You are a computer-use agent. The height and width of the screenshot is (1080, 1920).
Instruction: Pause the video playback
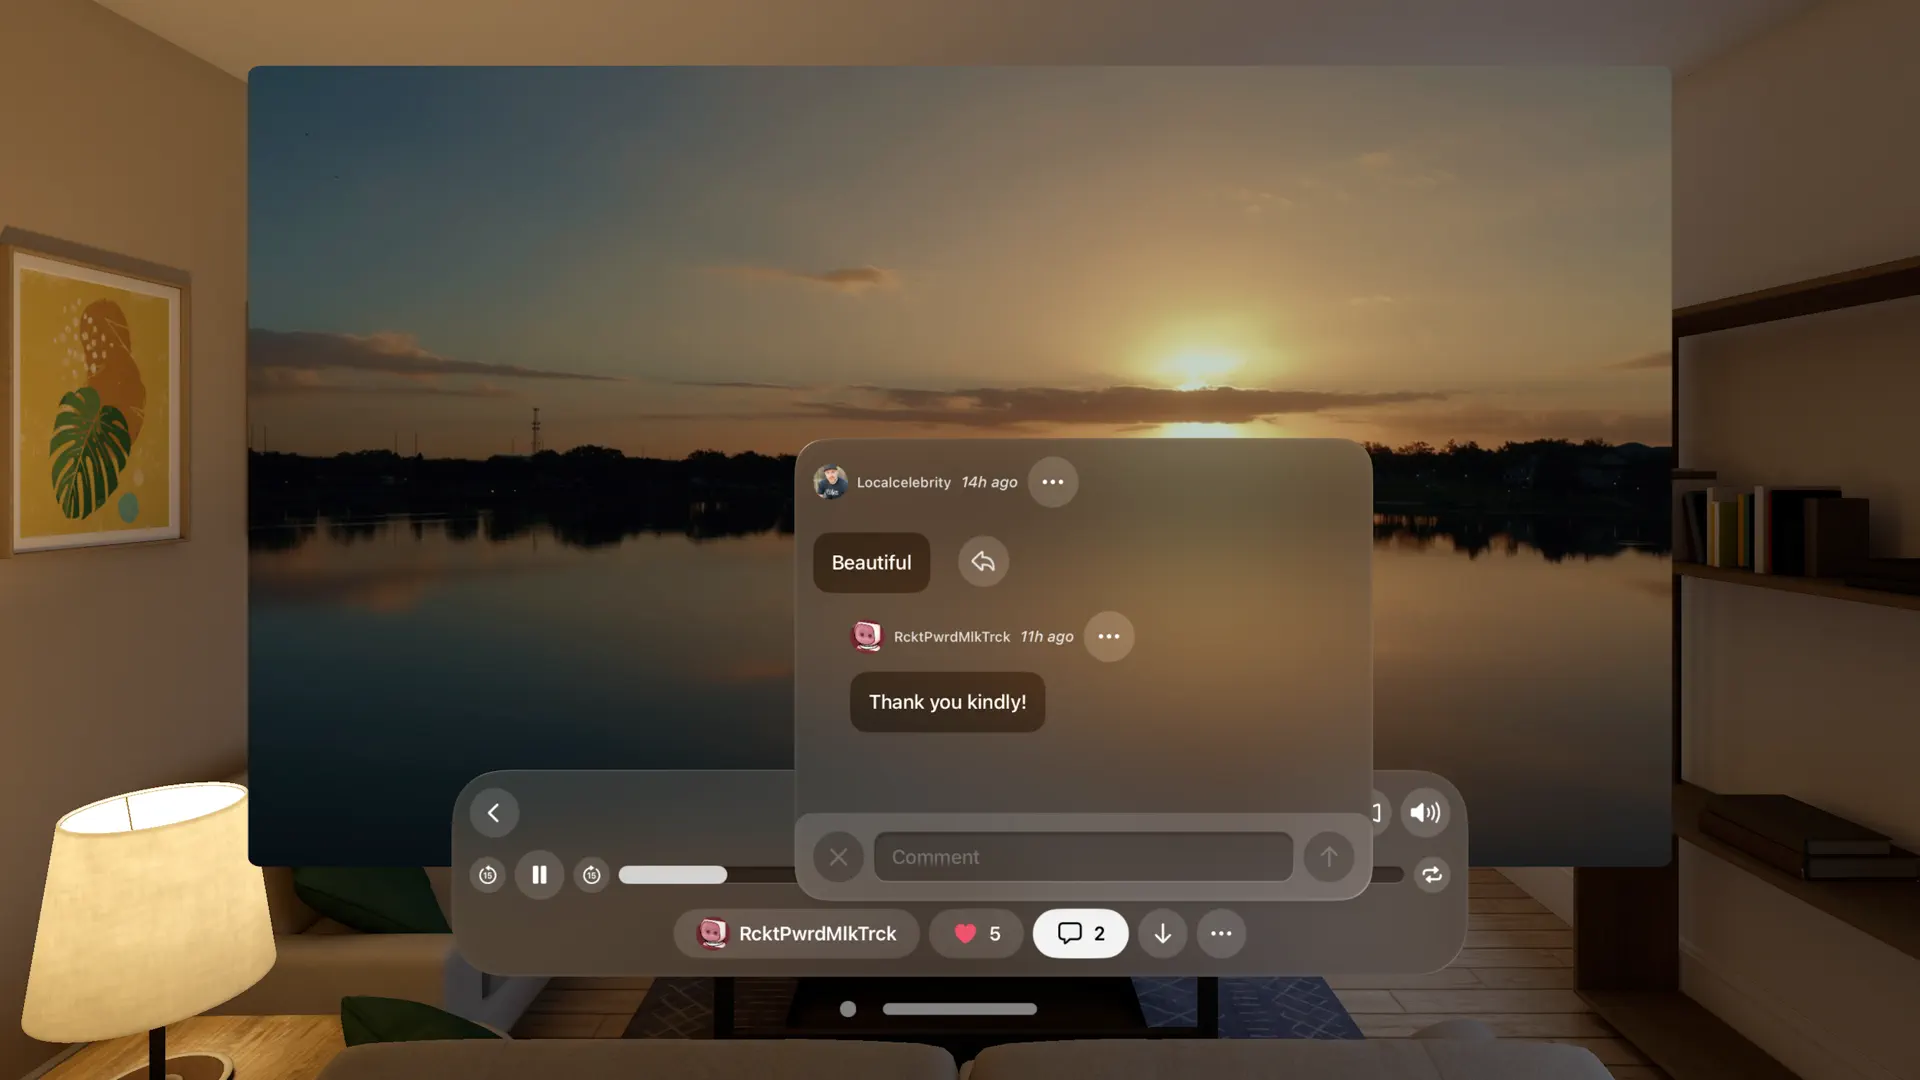coord(539,875)
